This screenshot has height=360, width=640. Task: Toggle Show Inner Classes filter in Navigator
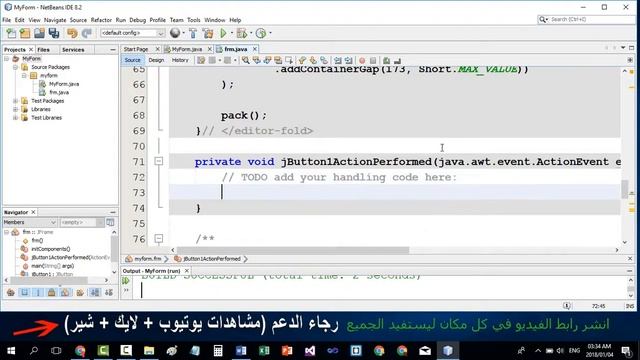[x=65, y=292]
